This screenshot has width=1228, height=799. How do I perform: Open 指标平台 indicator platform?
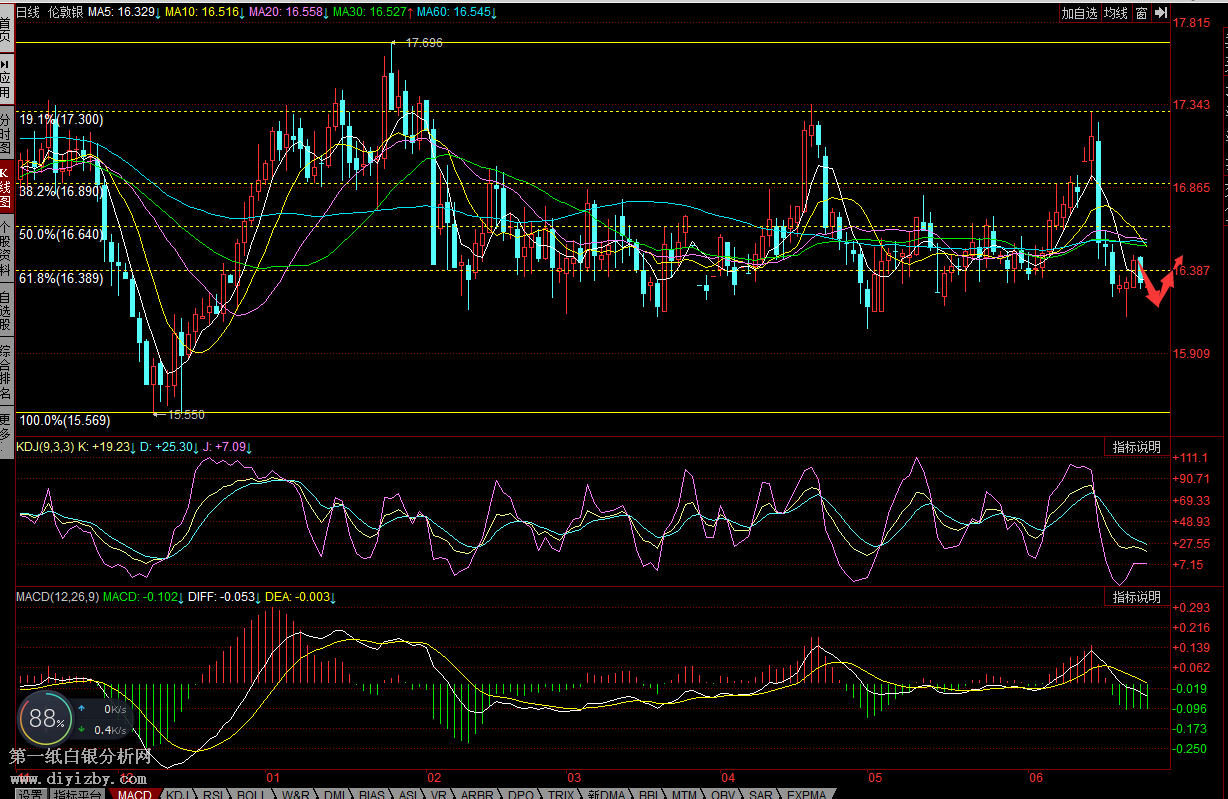click(77, 793)
